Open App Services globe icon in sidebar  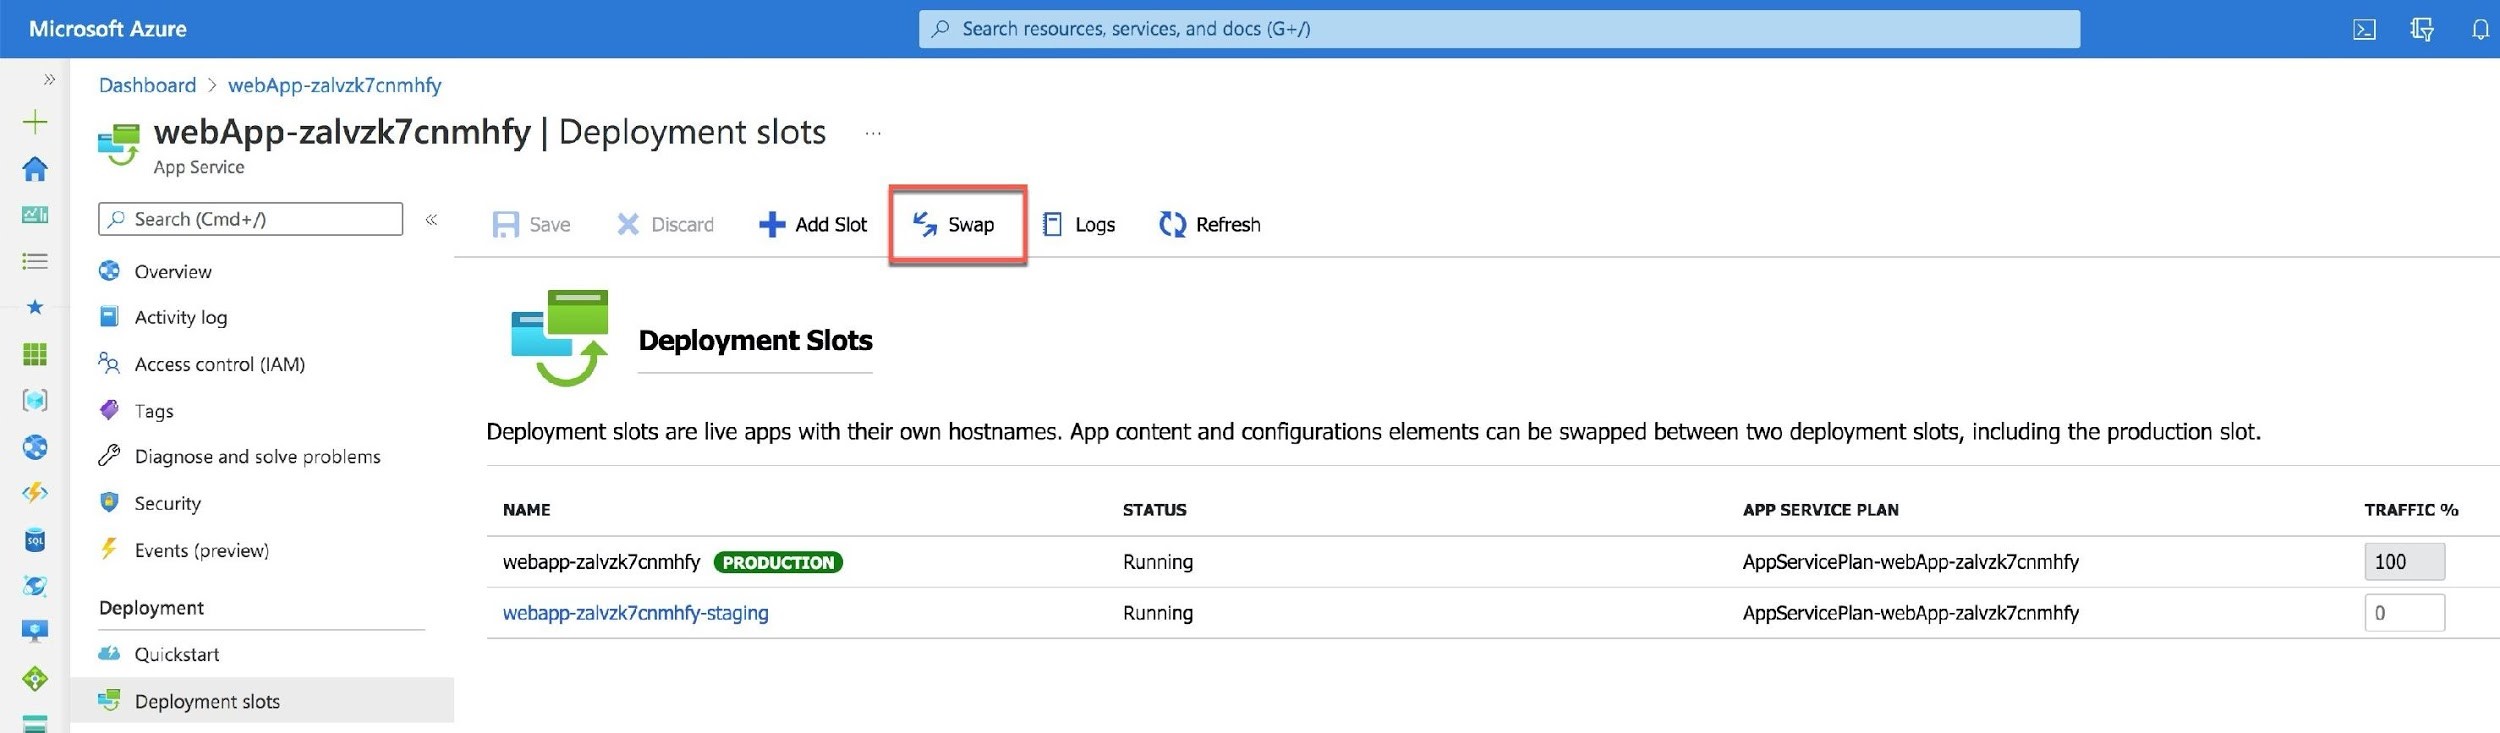[35, 447]
